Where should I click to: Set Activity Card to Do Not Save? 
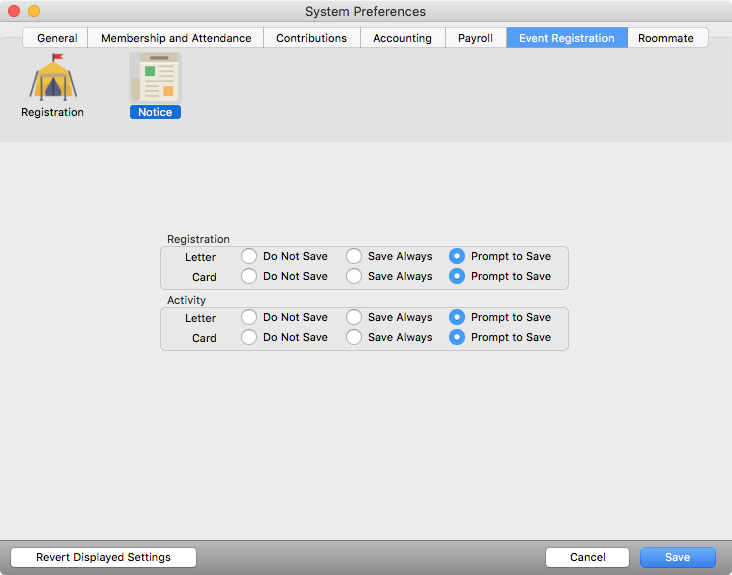(249, 337)
